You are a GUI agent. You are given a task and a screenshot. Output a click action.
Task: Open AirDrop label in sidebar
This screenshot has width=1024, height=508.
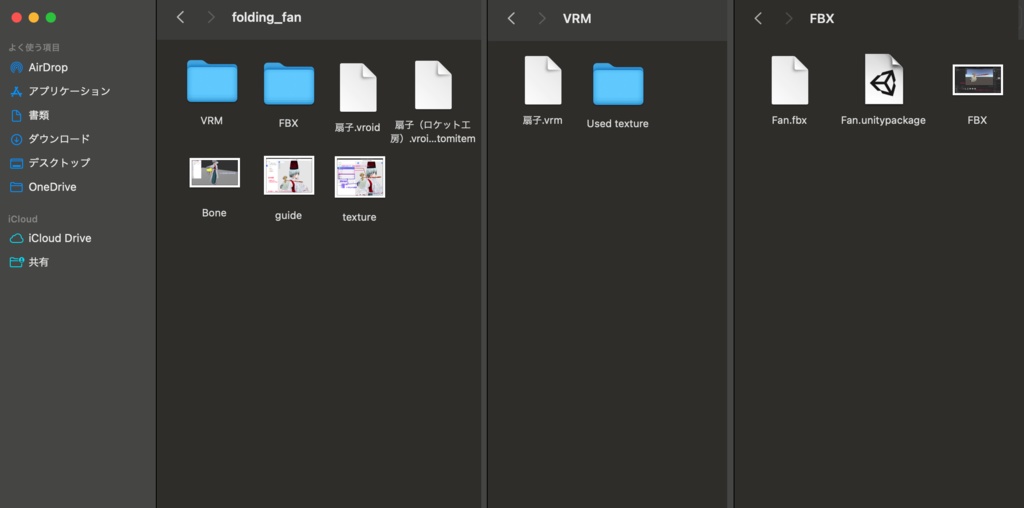click(x=48, y=67)
